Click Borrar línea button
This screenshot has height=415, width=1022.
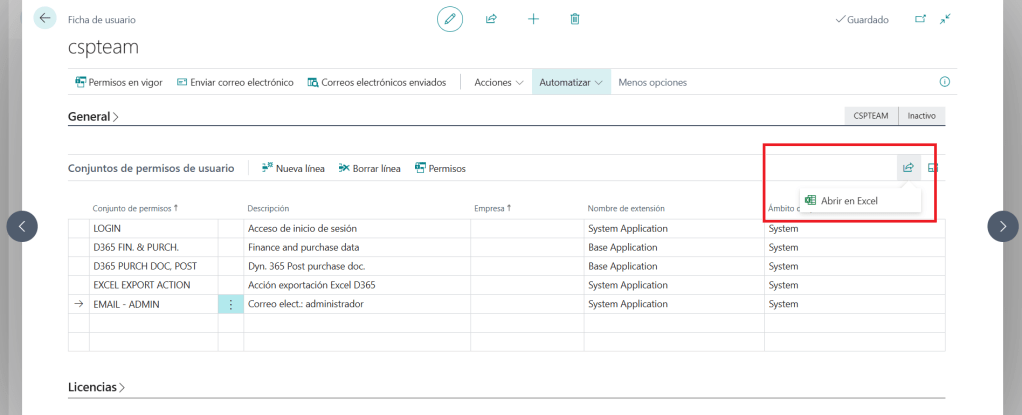point(370,168)
